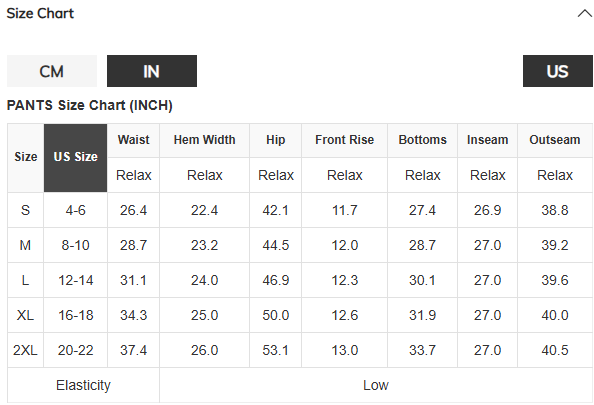594x405 pixels.
Task: Click the 12-14 US size cell
Action: (x=76, y=280)
